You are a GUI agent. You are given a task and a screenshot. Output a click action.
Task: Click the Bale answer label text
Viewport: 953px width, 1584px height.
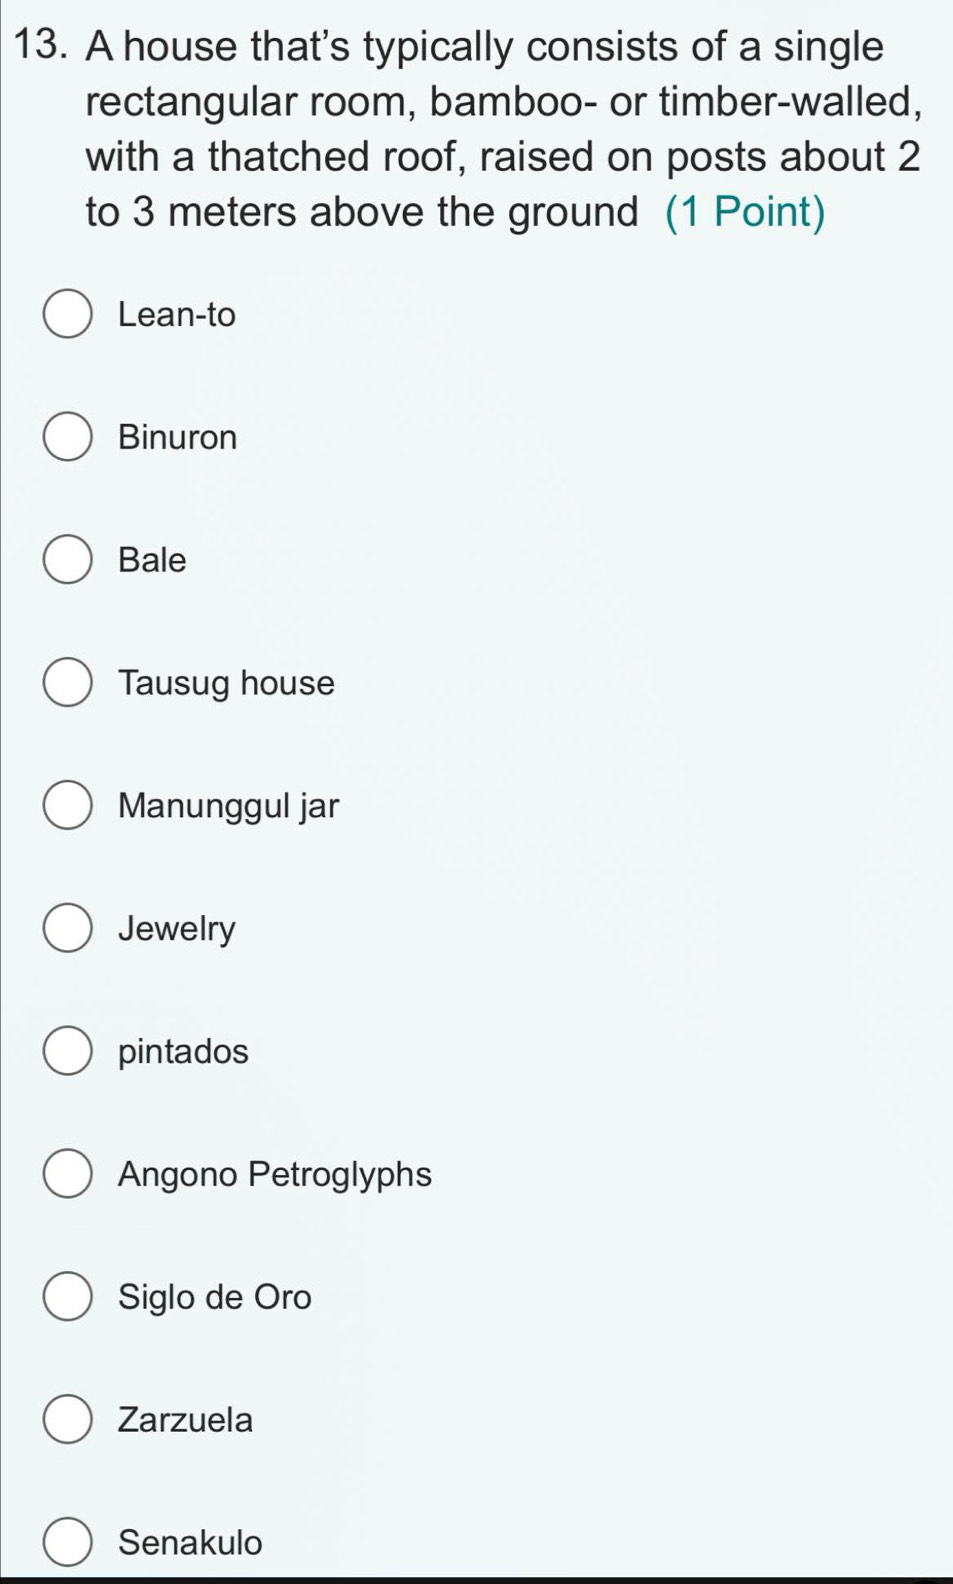coord(152,560)
